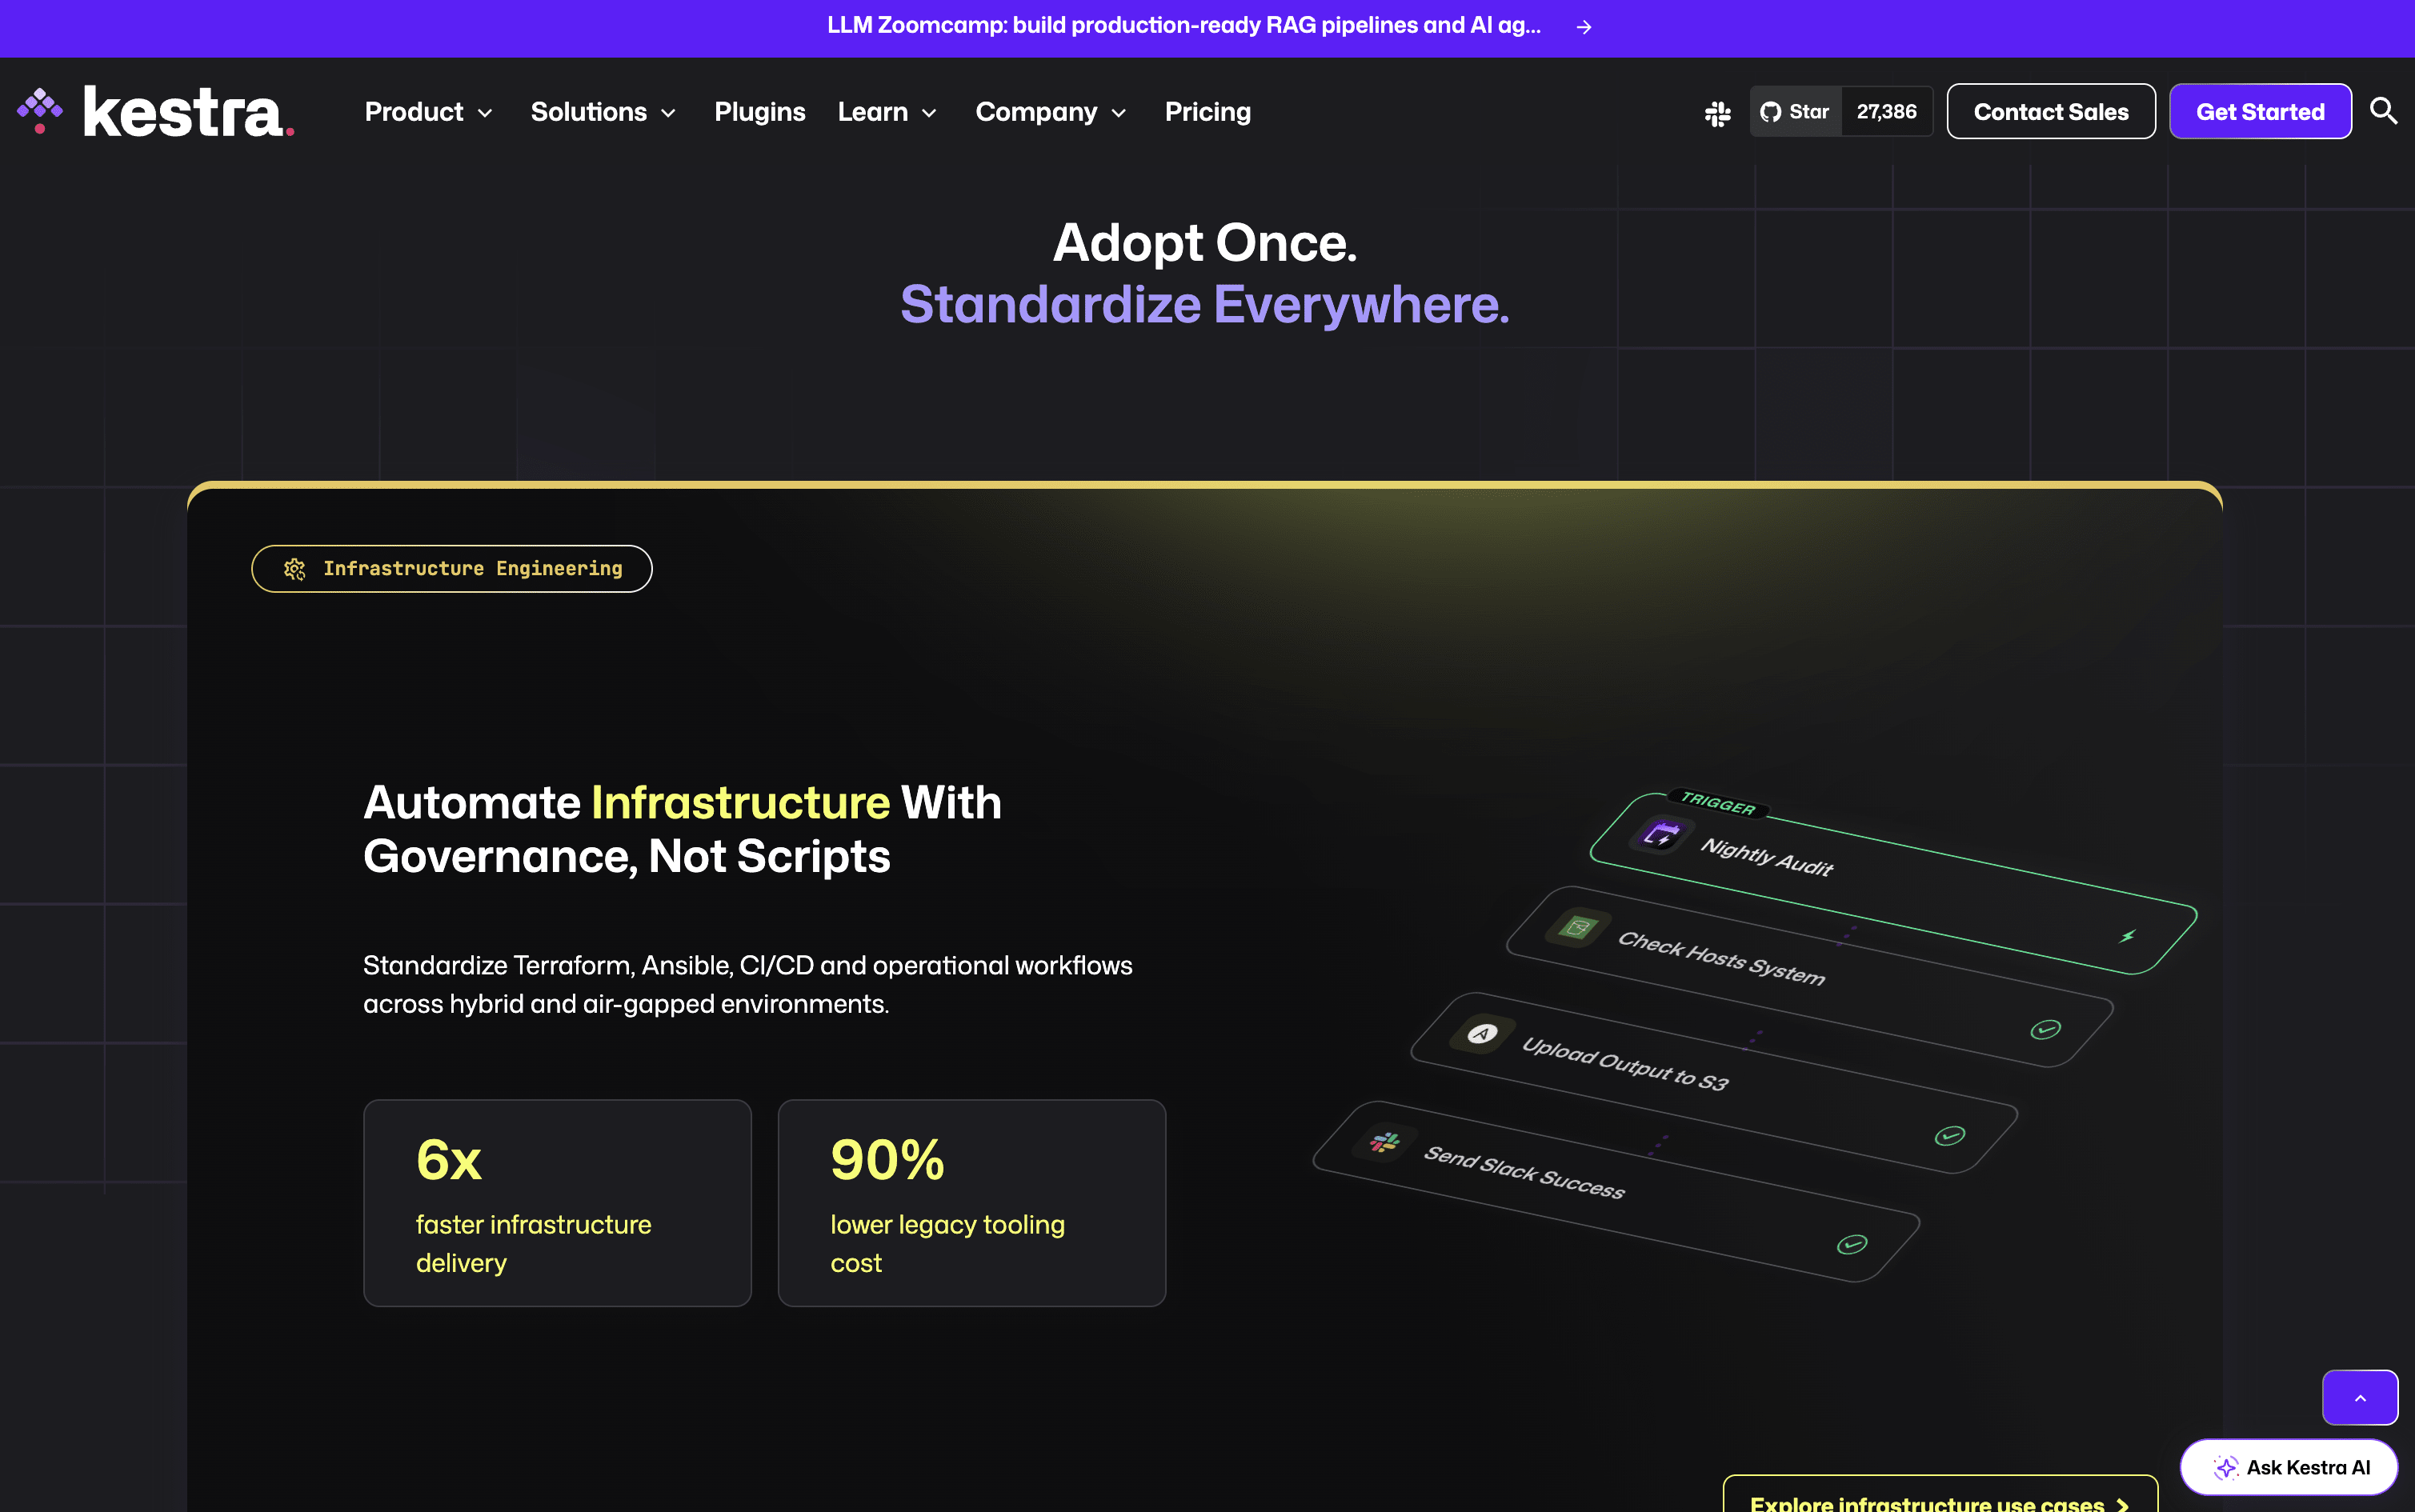Viewport: 2415px width, 1512px height.
Task: Click the sparkle icon in Ask Kestra AI
Action: coord(2225,1467)
